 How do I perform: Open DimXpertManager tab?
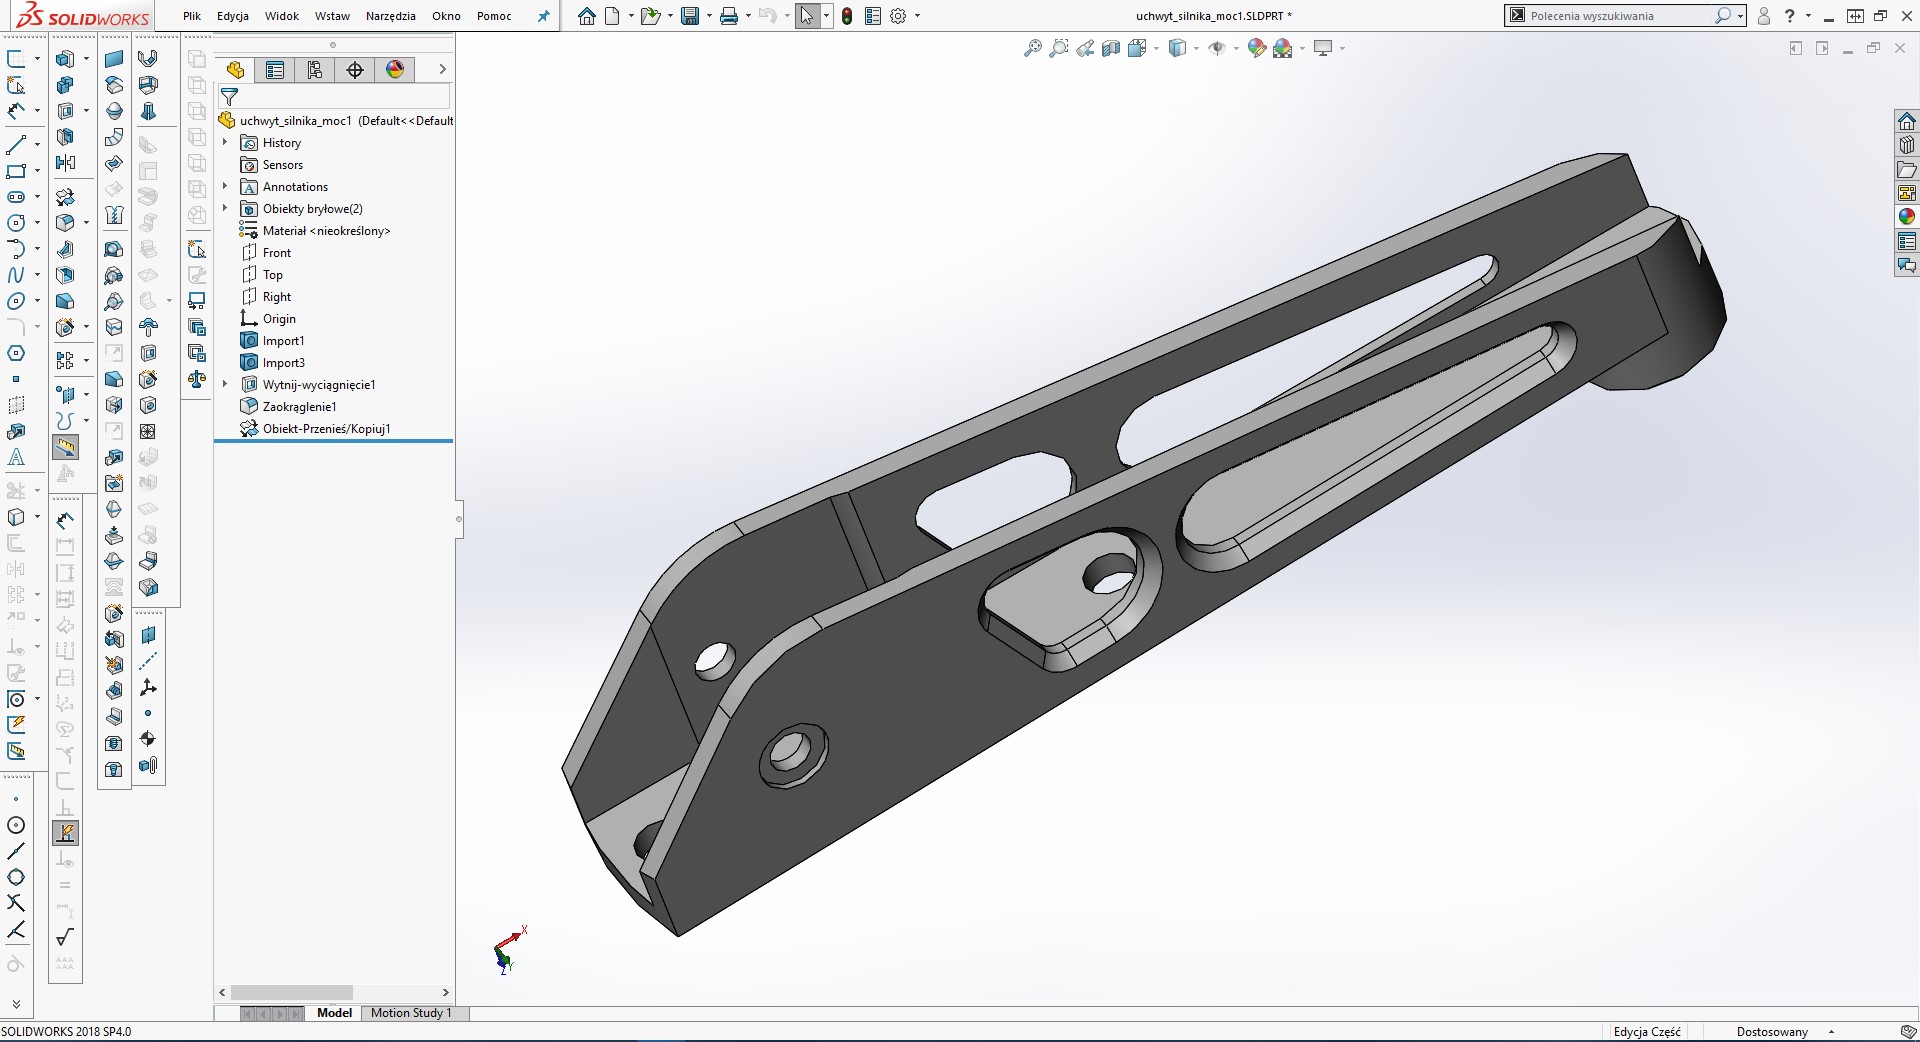[x=355, y=69]
